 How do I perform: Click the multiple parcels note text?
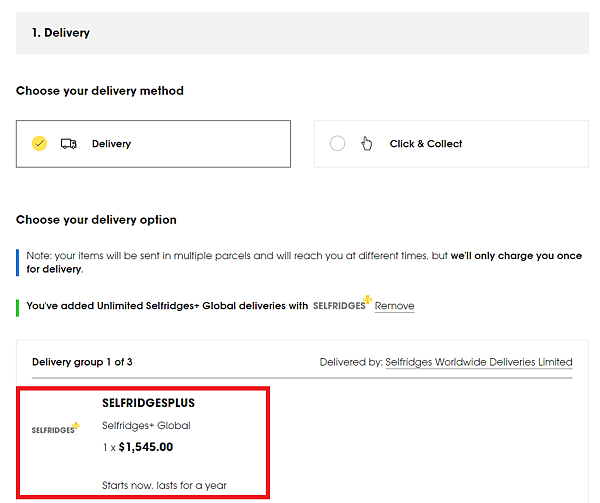tap(304, 262)
